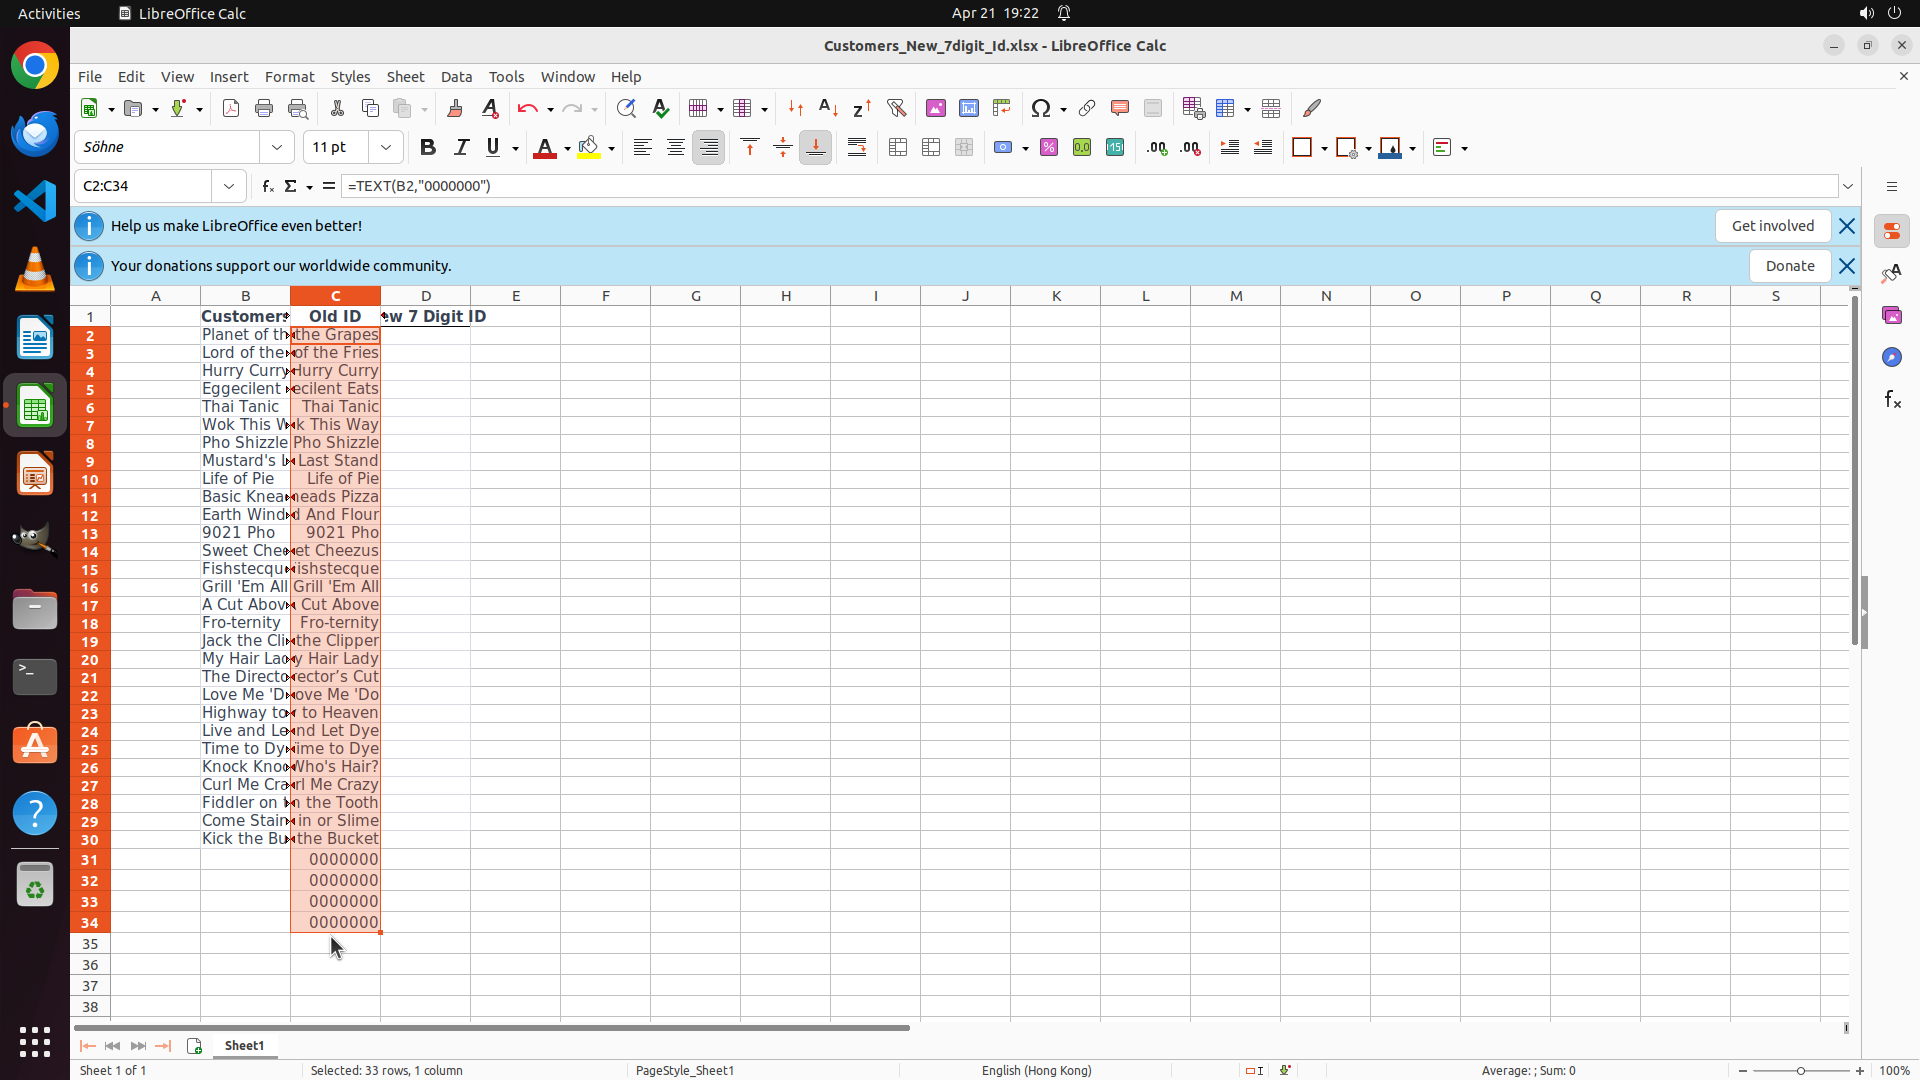Open the Format menu

[x=289, y=77]
